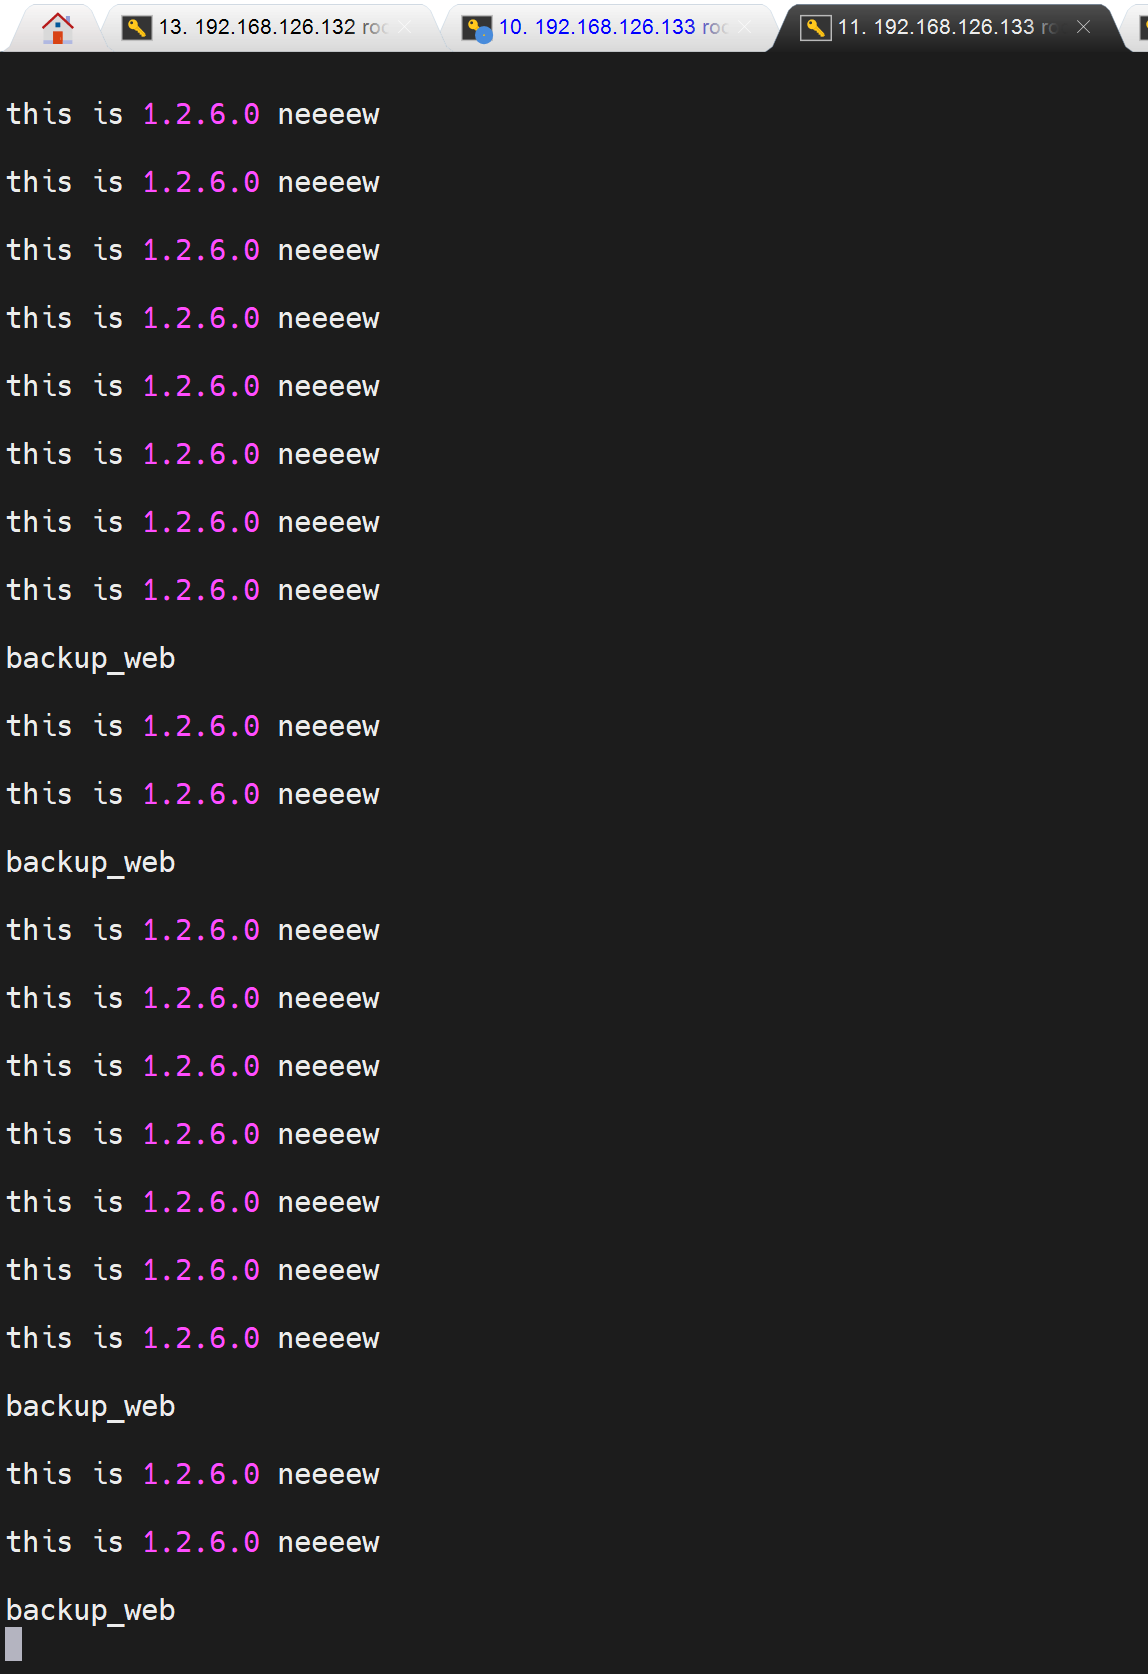Click word neeeew in topmost terminal line

point(328,114)
